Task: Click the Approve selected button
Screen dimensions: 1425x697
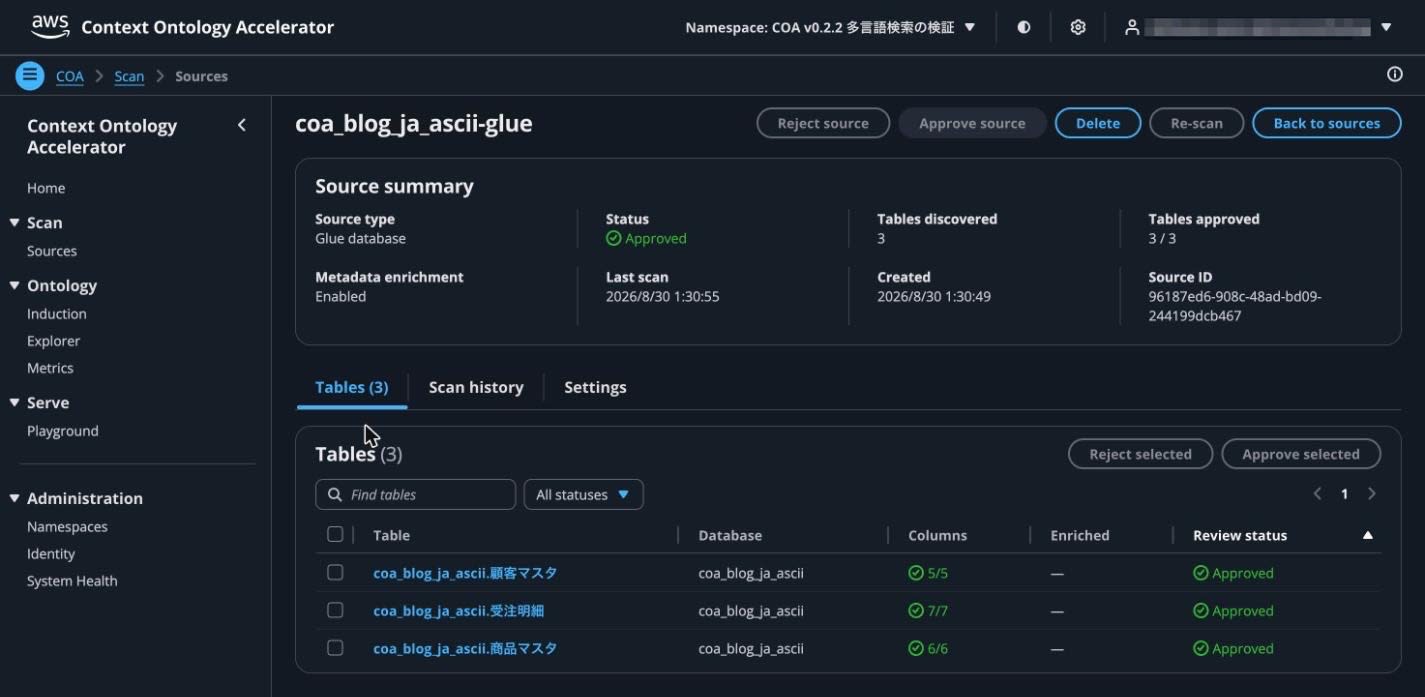Action: (x=1301, y=454)
